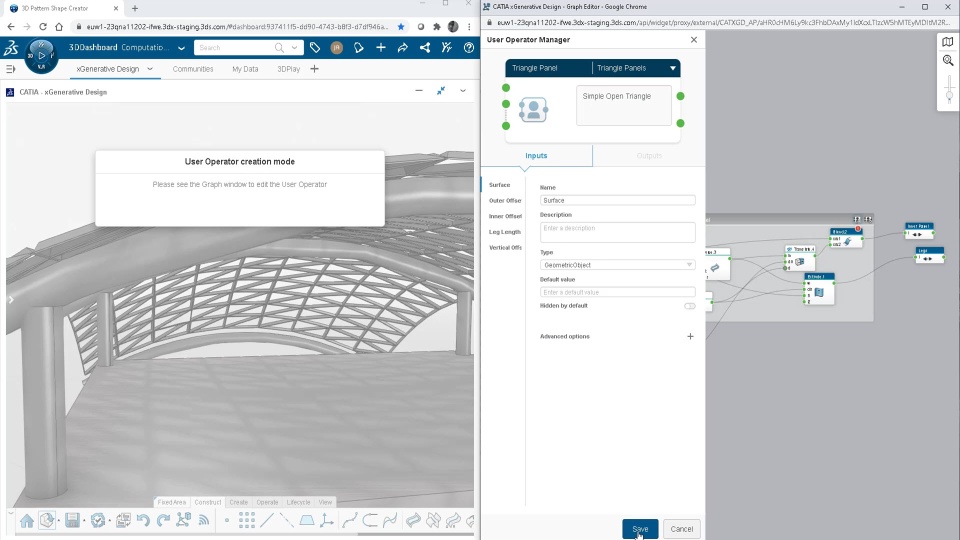Open notifications bell in 3DDashboard top bar
This screenshot has width=960, height=540.
358,48
